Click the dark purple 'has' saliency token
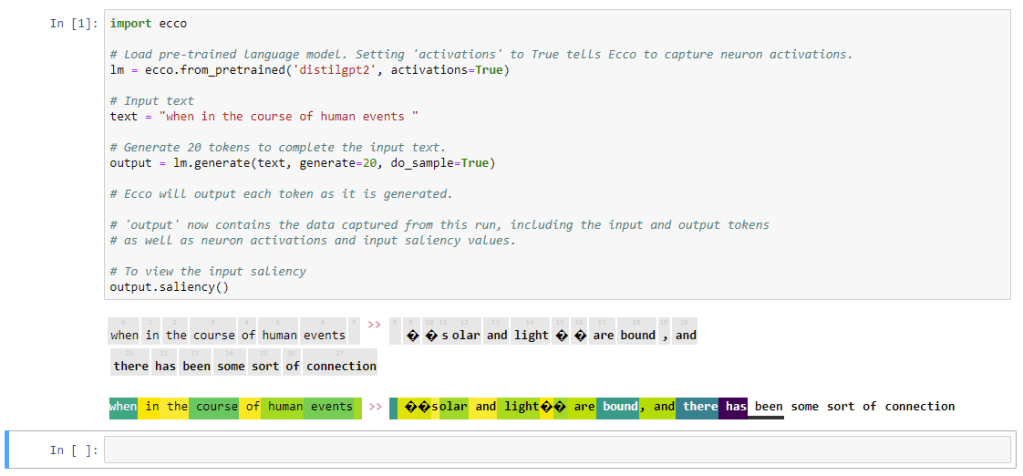Screen dimensions: 1023x476 [x=735, y=407]
